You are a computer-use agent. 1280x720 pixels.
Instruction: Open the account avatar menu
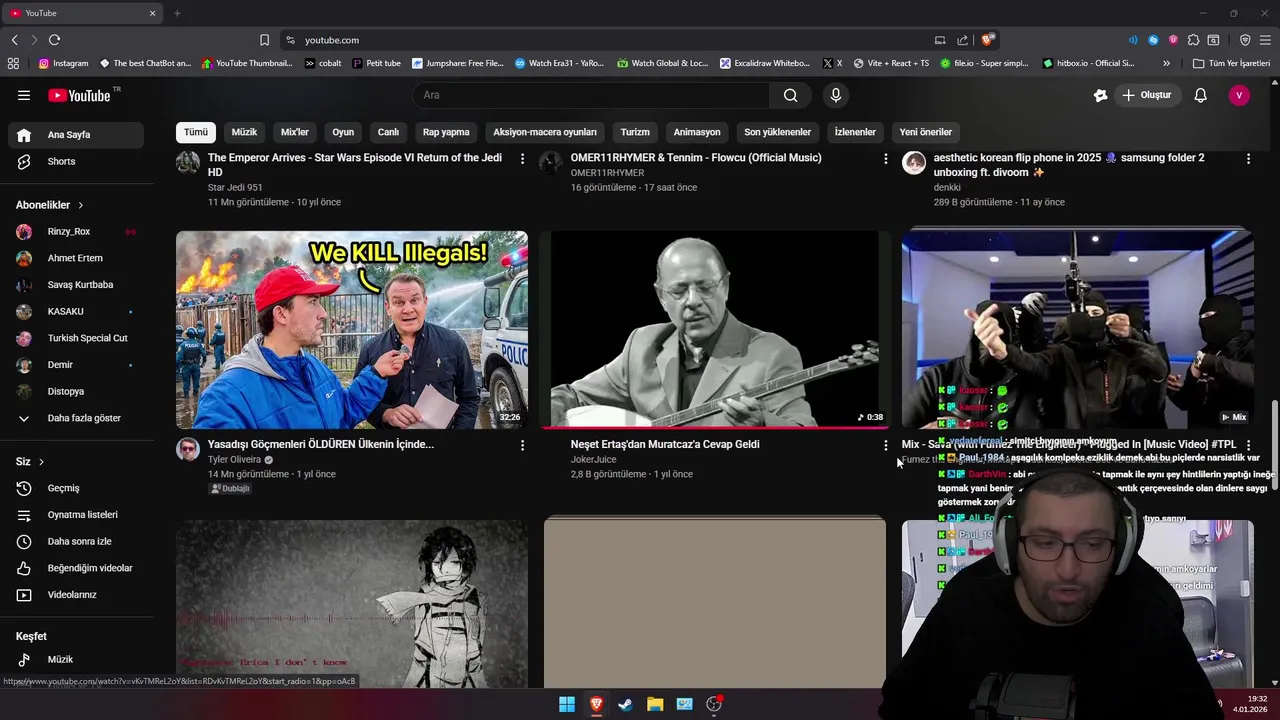click(1239, 95)
